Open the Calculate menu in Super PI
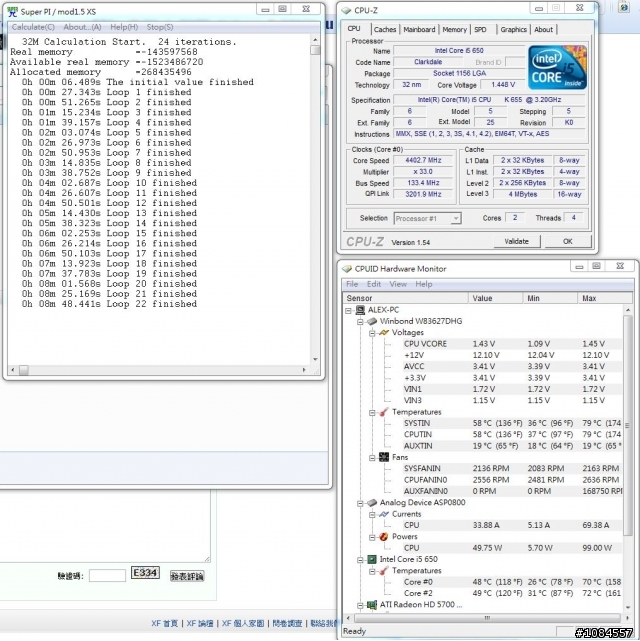The image size is (640, 641). coord(33,27)
